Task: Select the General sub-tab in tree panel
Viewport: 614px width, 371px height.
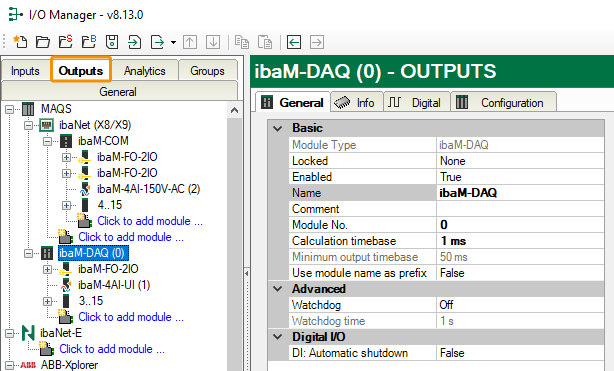Action: coord(118,92)
